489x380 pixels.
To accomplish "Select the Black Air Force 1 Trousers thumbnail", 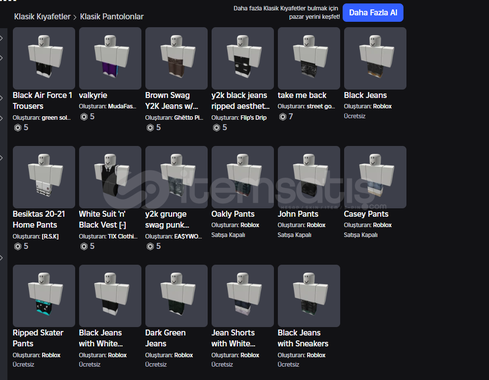I will coord(44,58).
